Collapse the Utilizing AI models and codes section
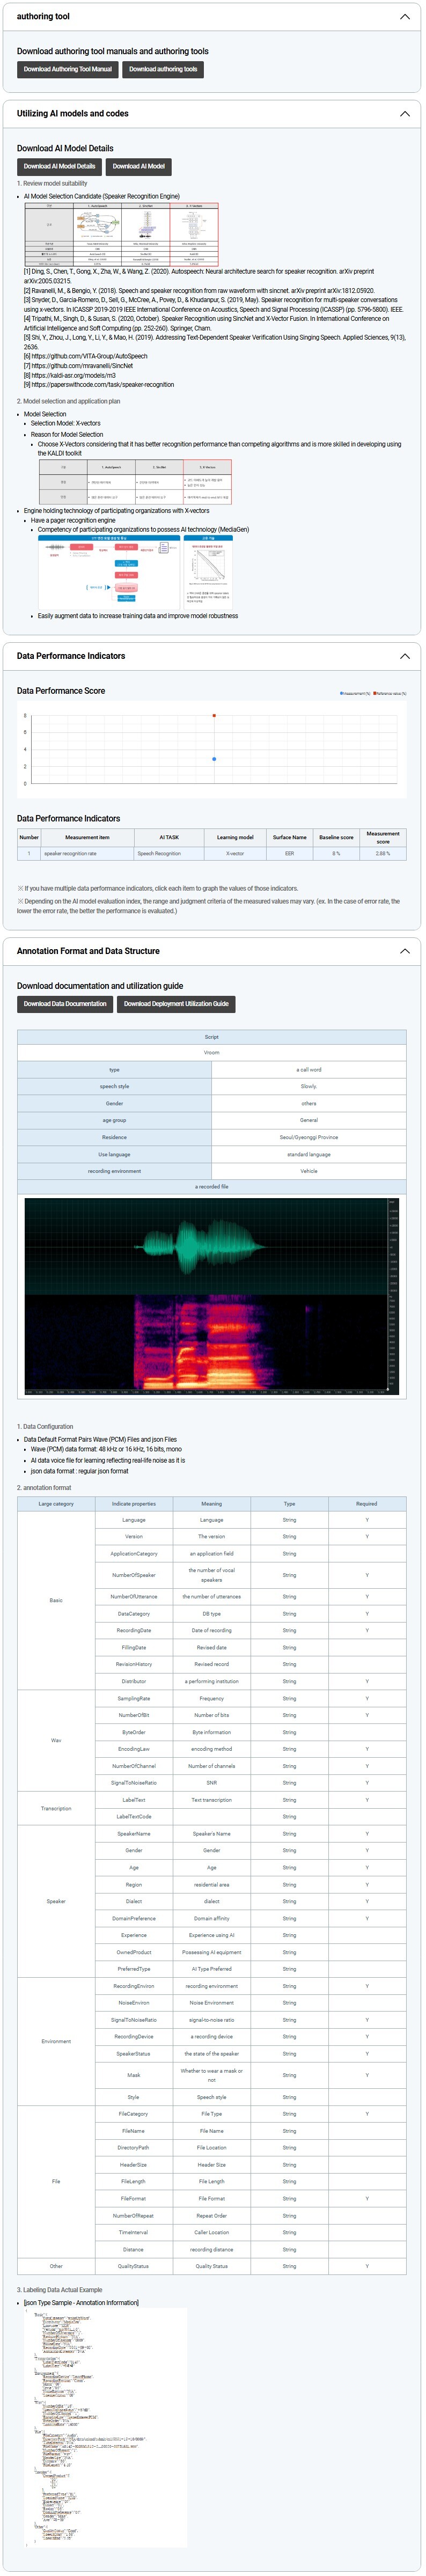426x2576 pixels. (404, 114)
